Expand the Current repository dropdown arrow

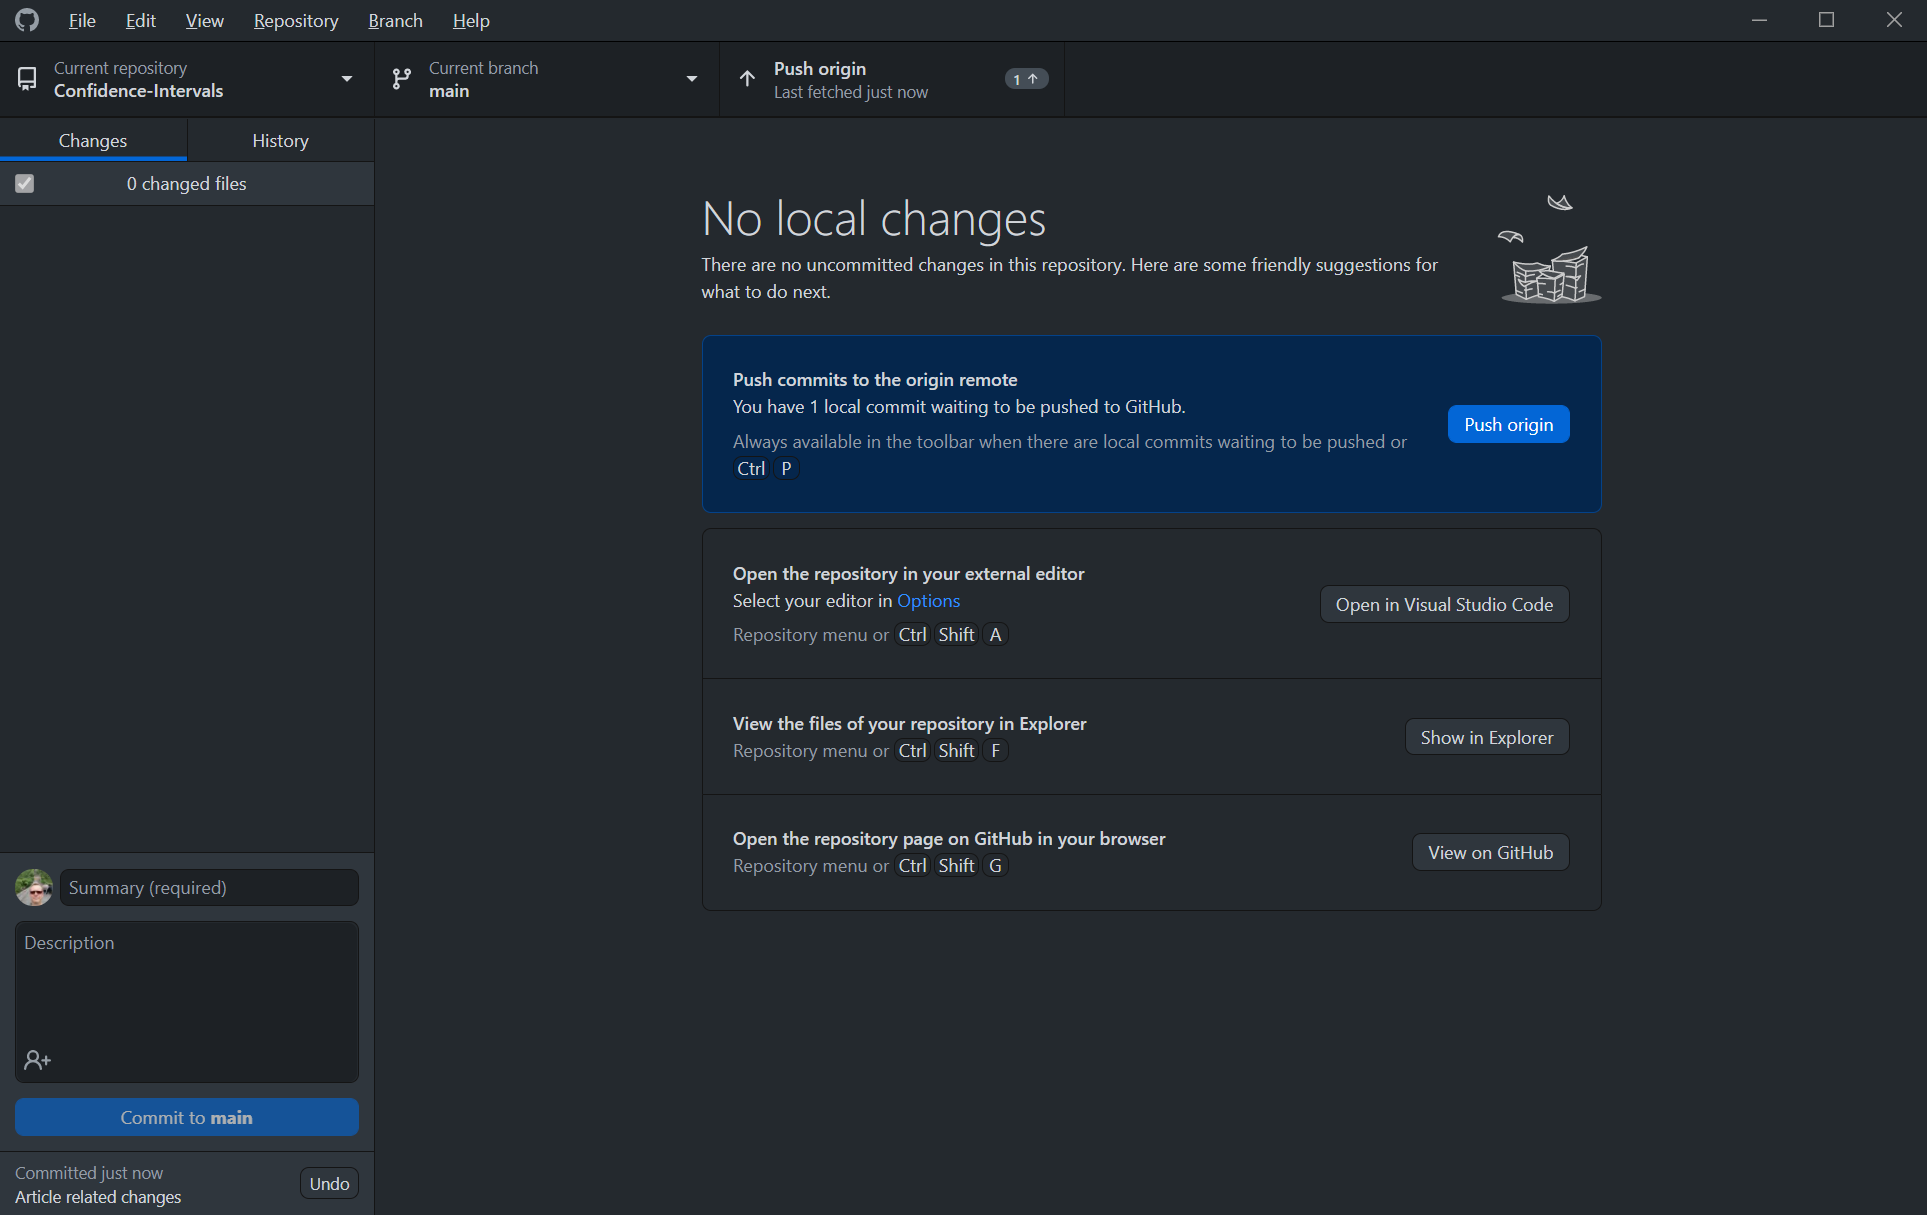(x=346, y=79)
